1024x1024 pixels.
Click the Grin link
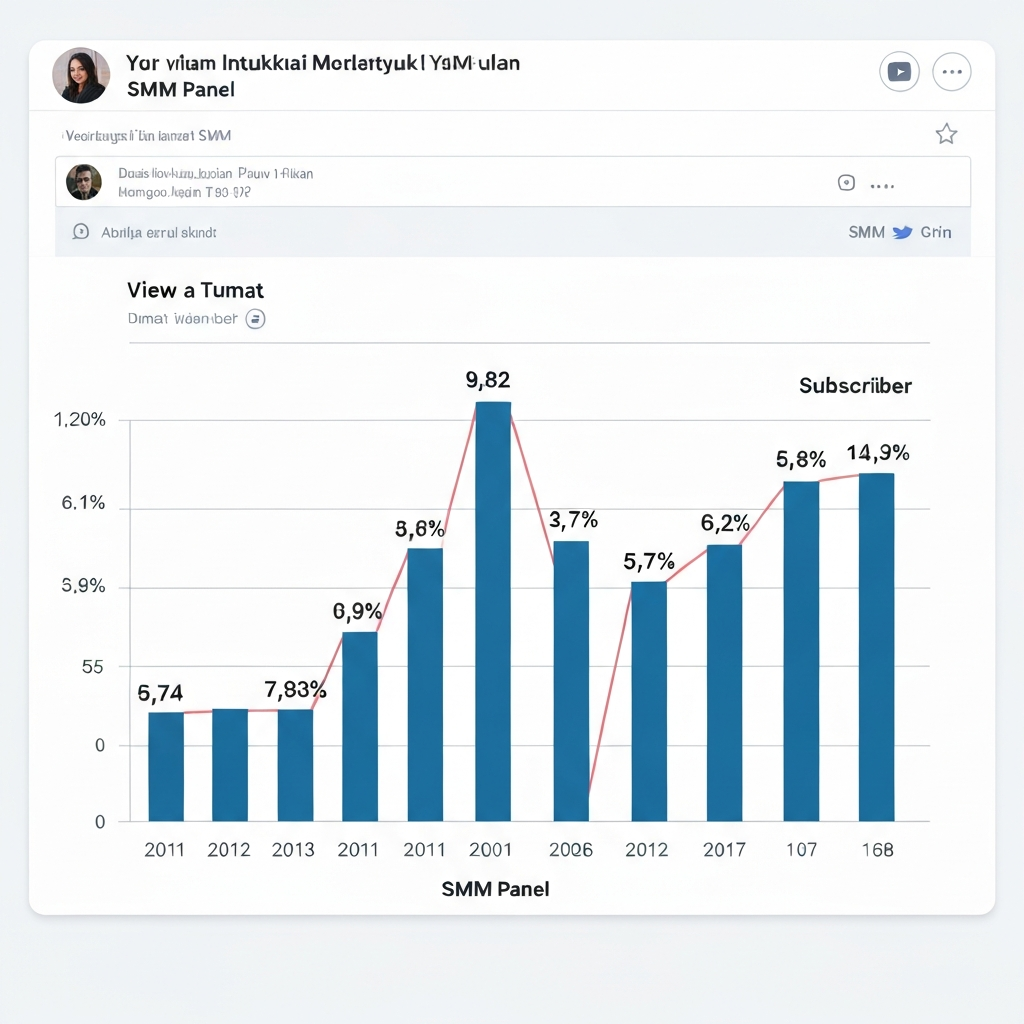(935, 232)
